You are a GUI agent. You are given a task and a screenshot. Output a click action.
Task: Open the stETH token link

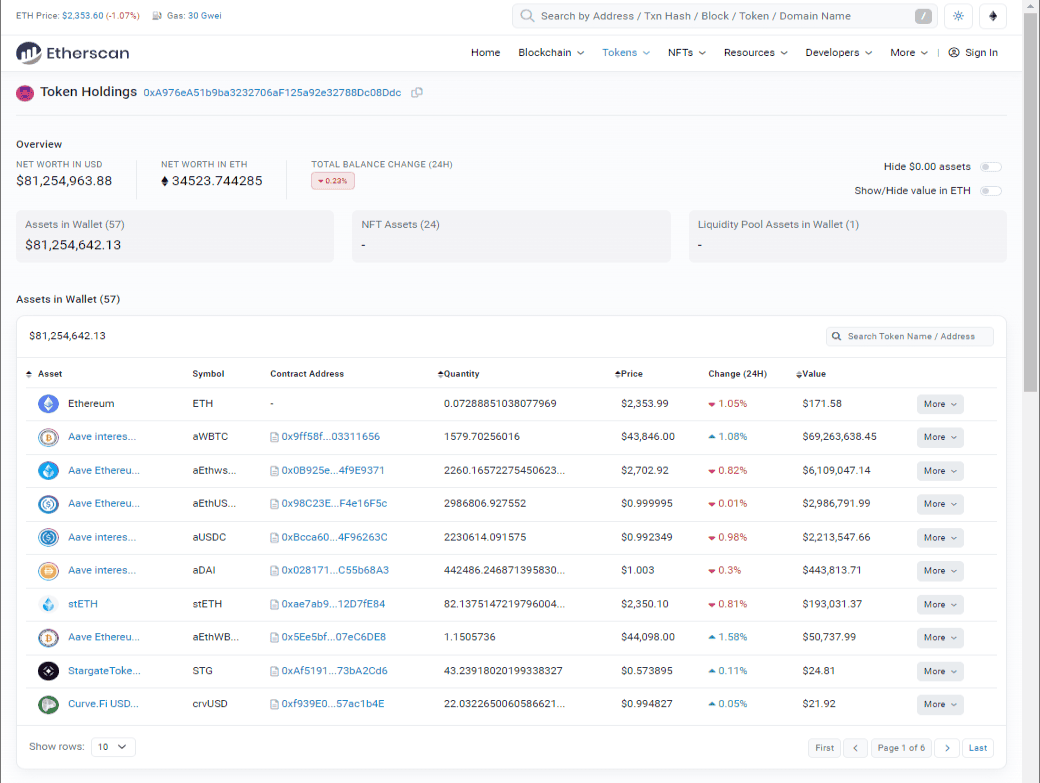[x=83, y=604]
